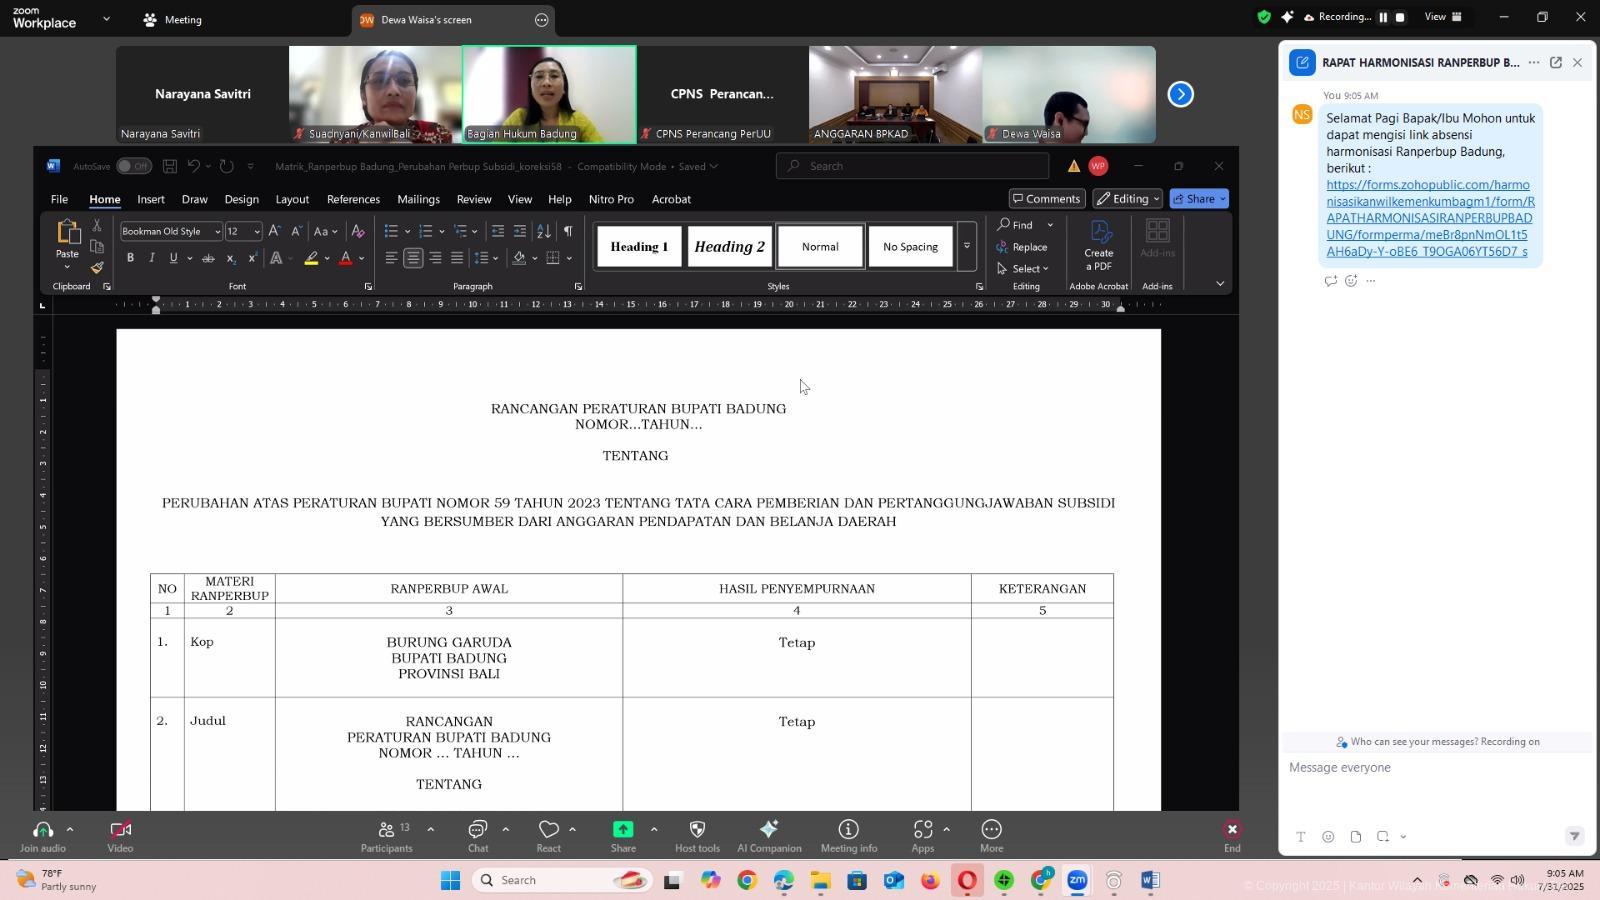The image size is (1600, 900).
Task: Expand the Styles gallery more arrow
Action: pos(966,246)
